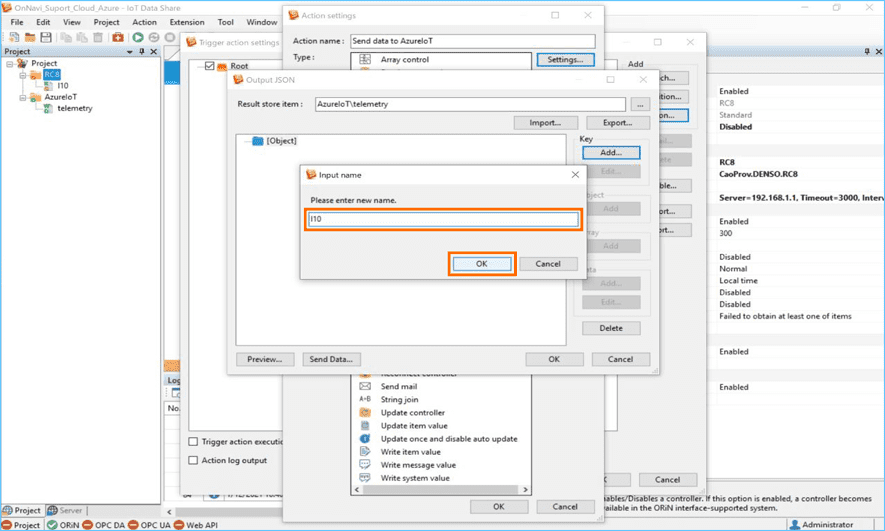
Task: Click the Delete trash toolbar icon
Action: click(98, 37)
